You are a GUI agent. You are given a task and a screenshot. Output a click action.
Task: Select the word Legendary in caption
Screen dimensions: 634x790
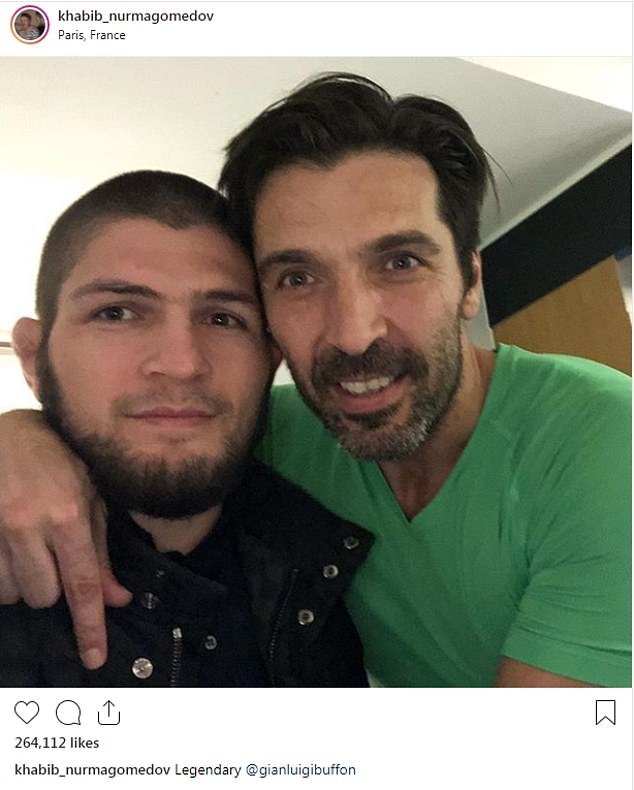pyautogui.click(x=208, y=770)
